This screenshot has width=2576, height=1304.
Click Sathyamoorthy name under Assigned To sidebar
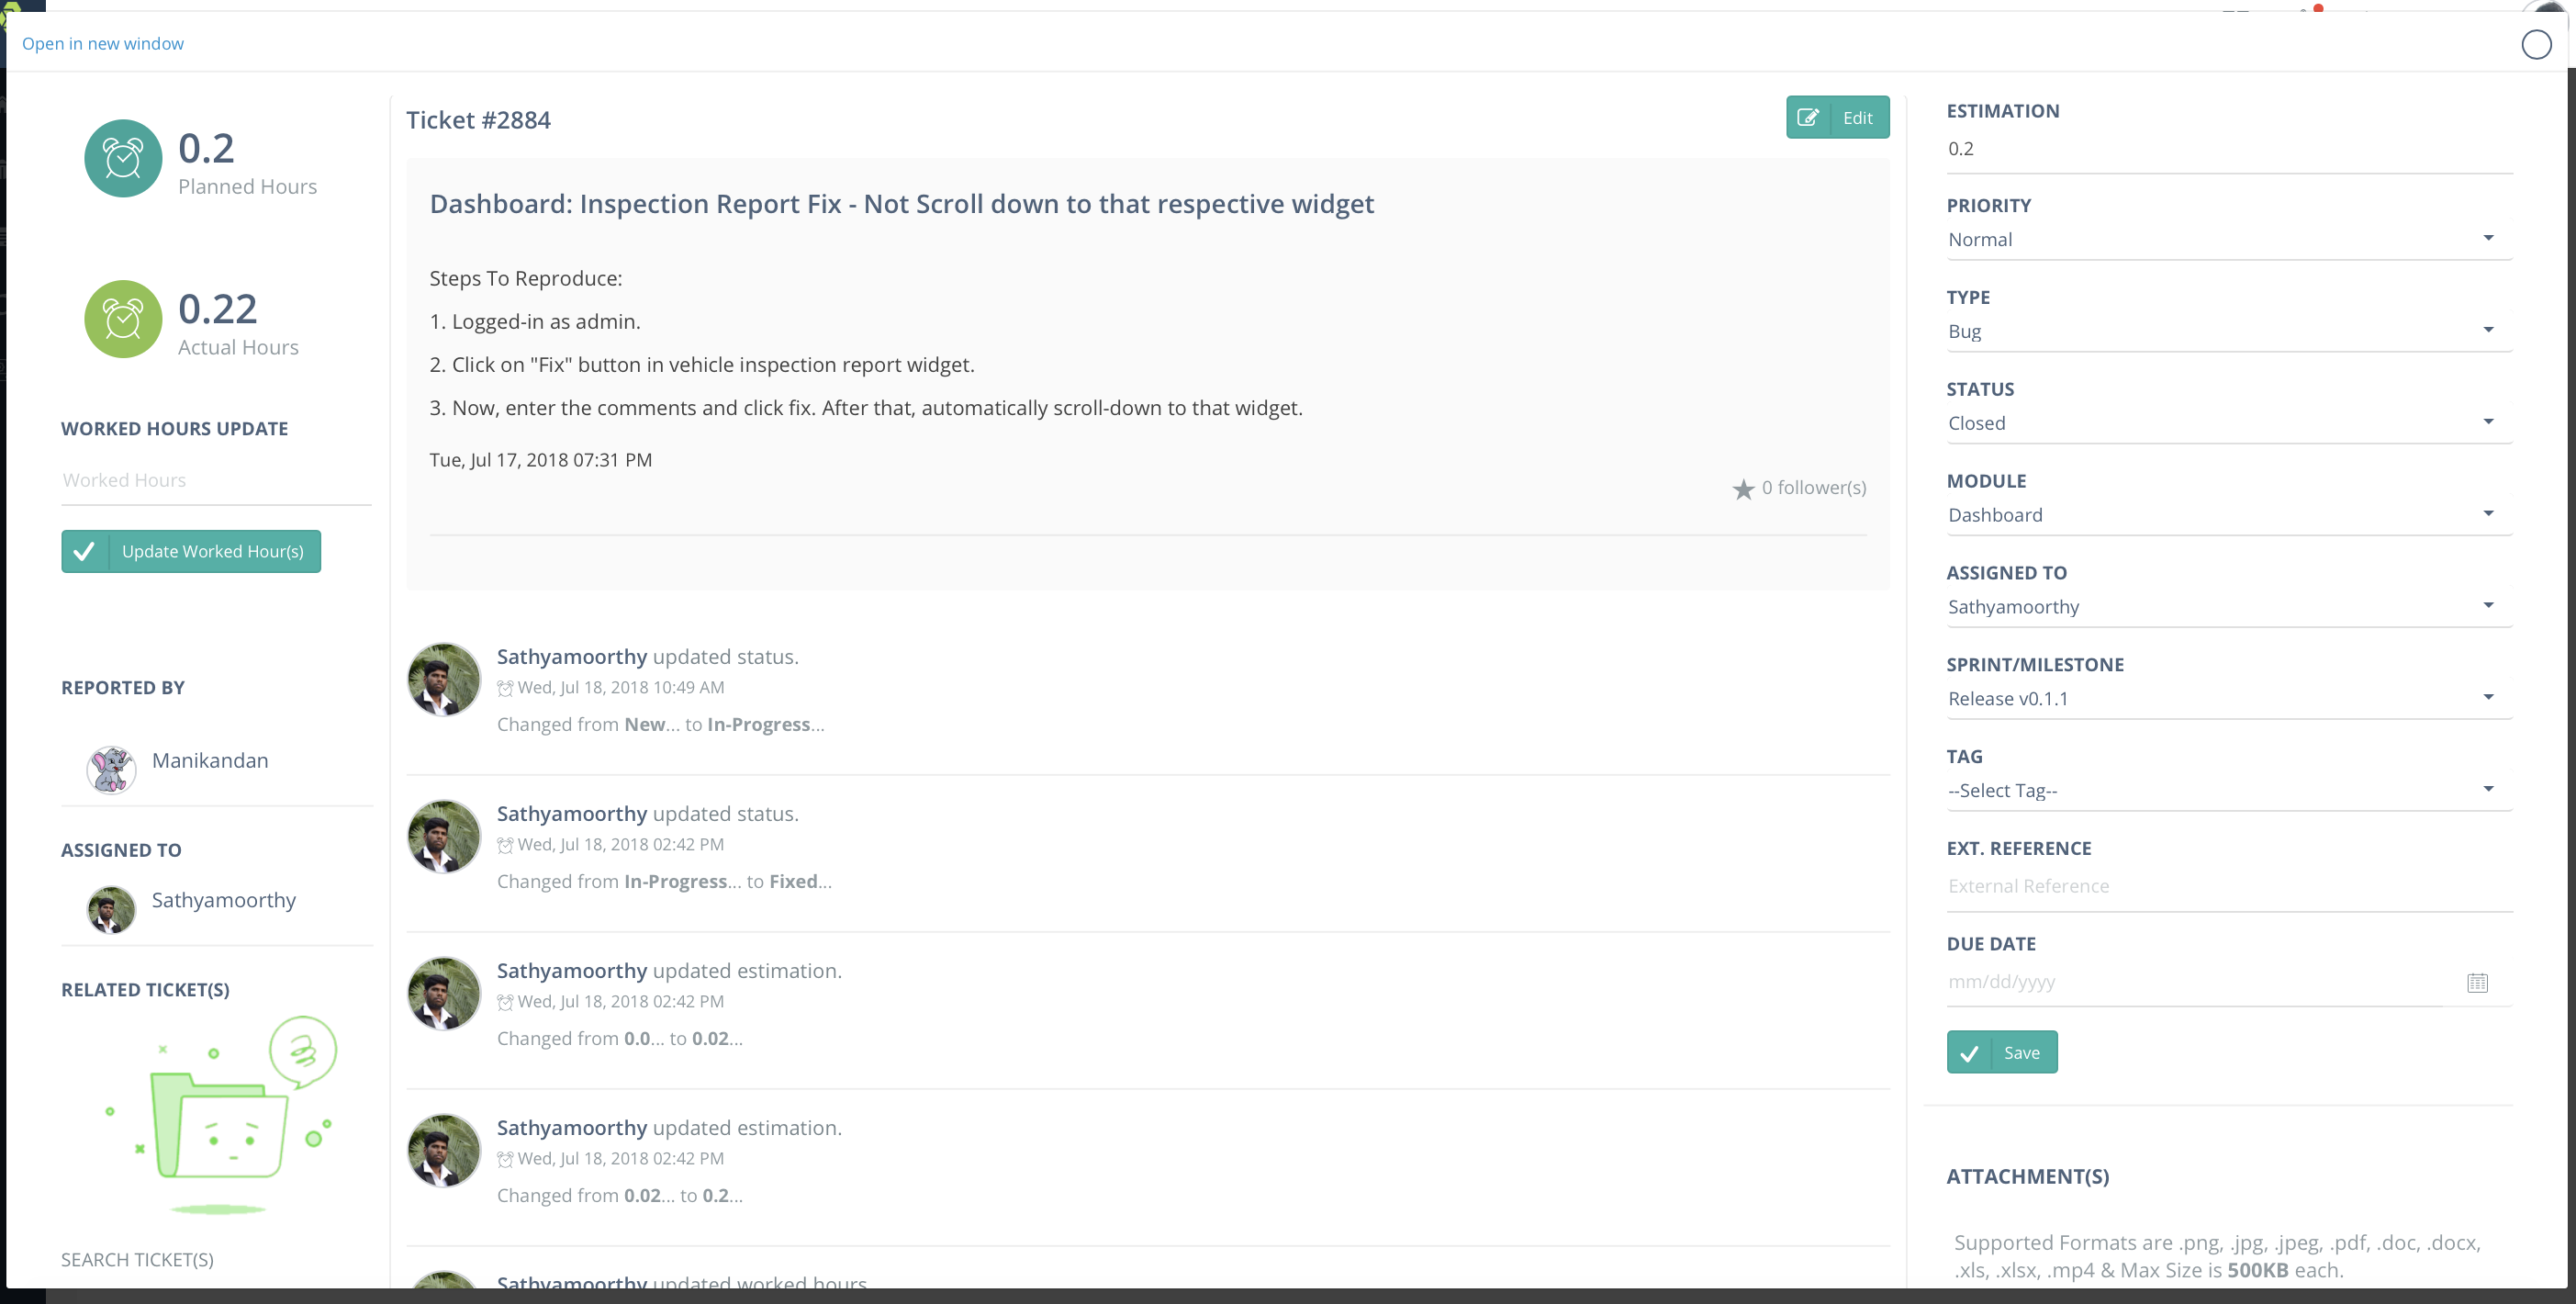coord(224,901)
